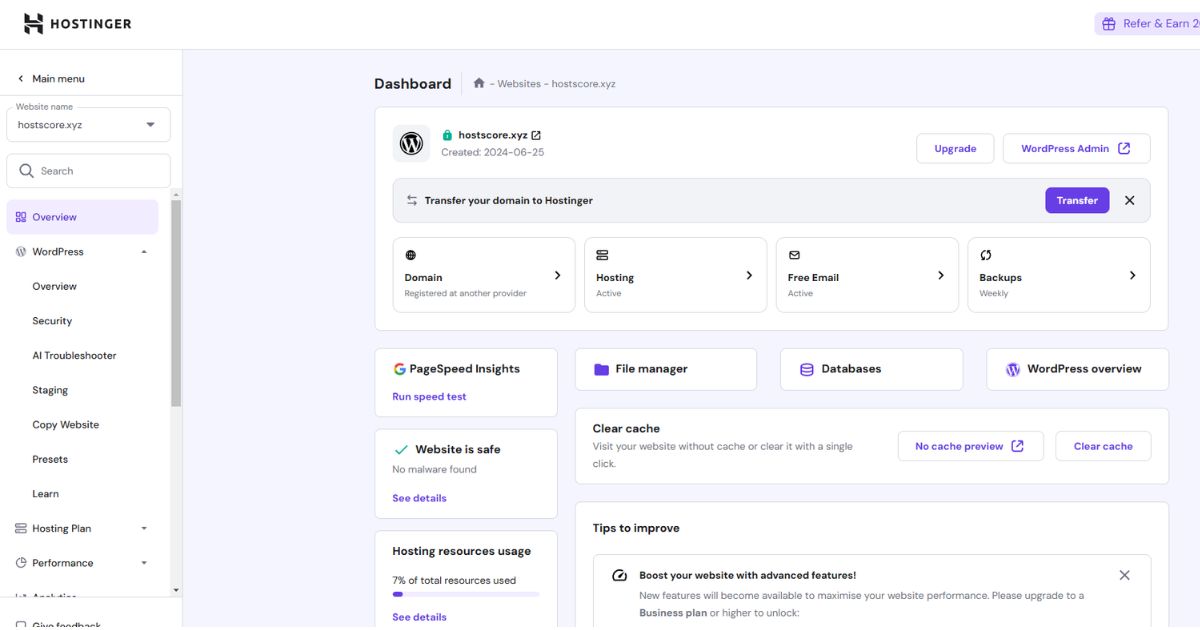
Task: Click the Upgrade button
Action: click(x=955, y=148)
